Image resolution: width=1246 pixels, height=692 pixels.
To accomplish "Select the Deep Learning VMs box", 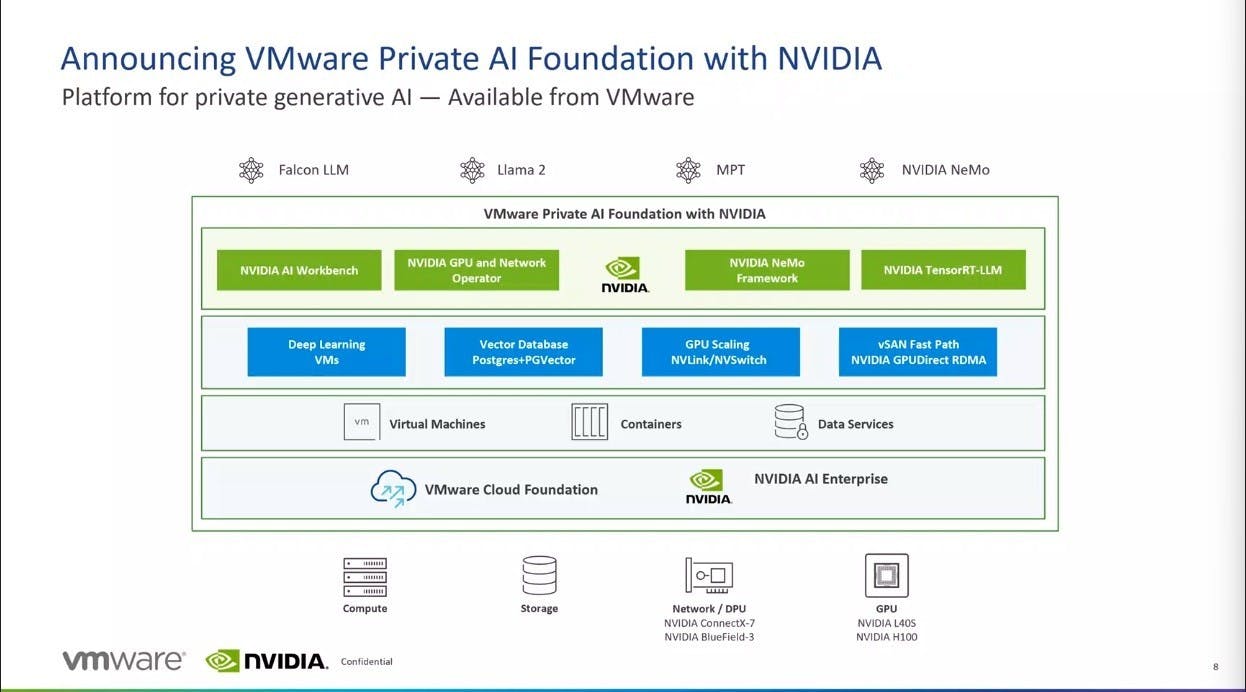I will coord(327,352).
